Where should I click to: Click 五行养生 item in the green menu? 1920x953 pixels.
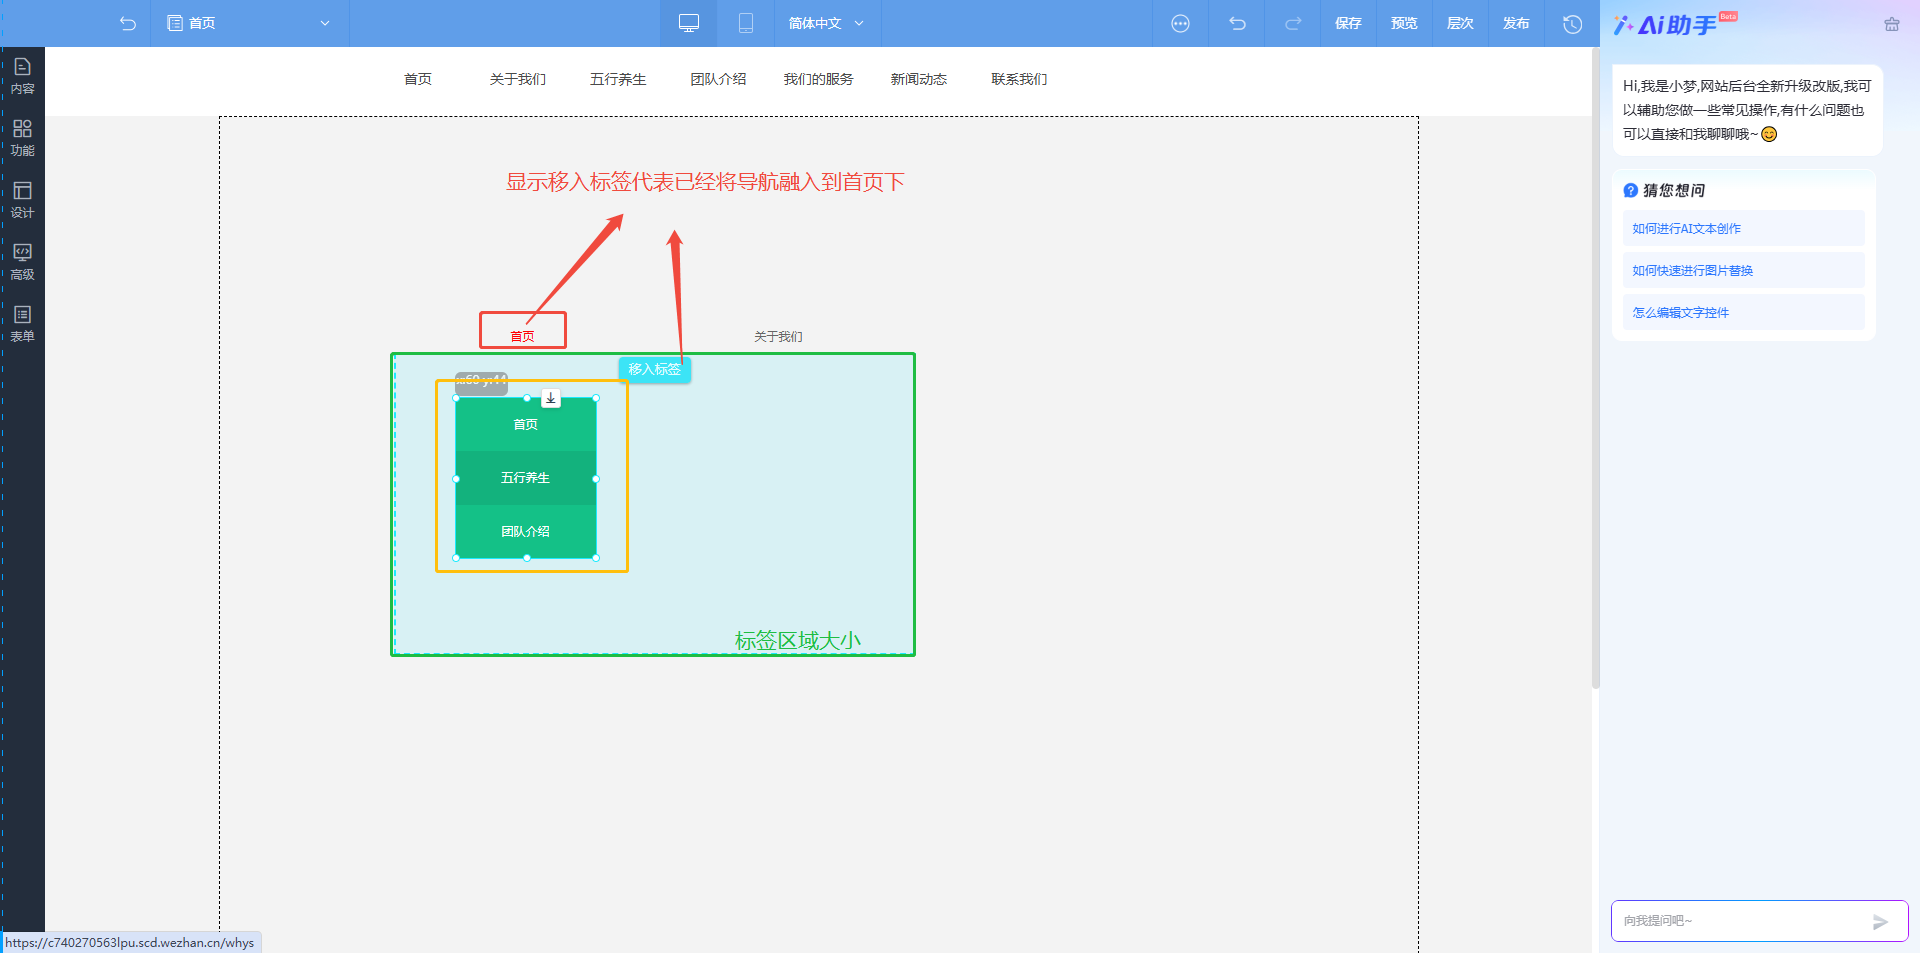[x=526, y=478]
